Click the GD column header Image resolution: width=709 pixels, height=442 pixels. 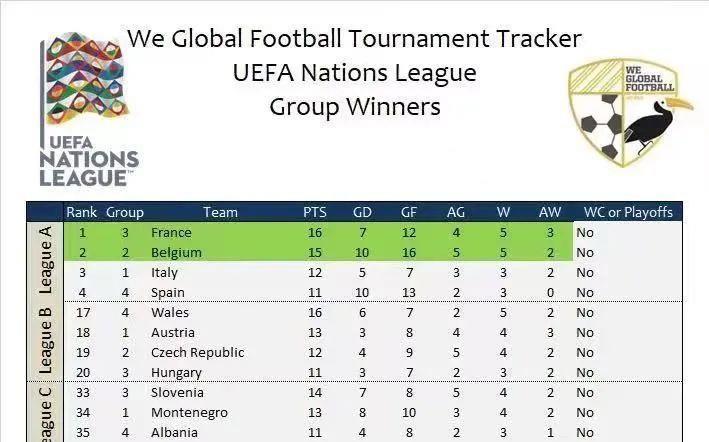coord(364,212)
